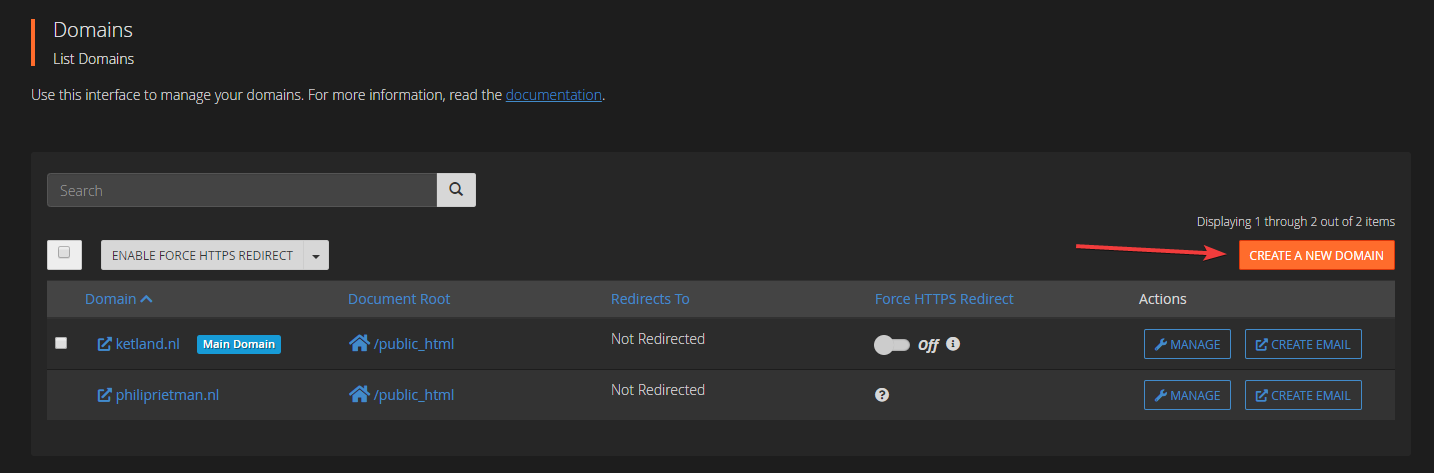Sort by Document Root column header
This screenshot has width=1434, height=473.
pos(399,299)
